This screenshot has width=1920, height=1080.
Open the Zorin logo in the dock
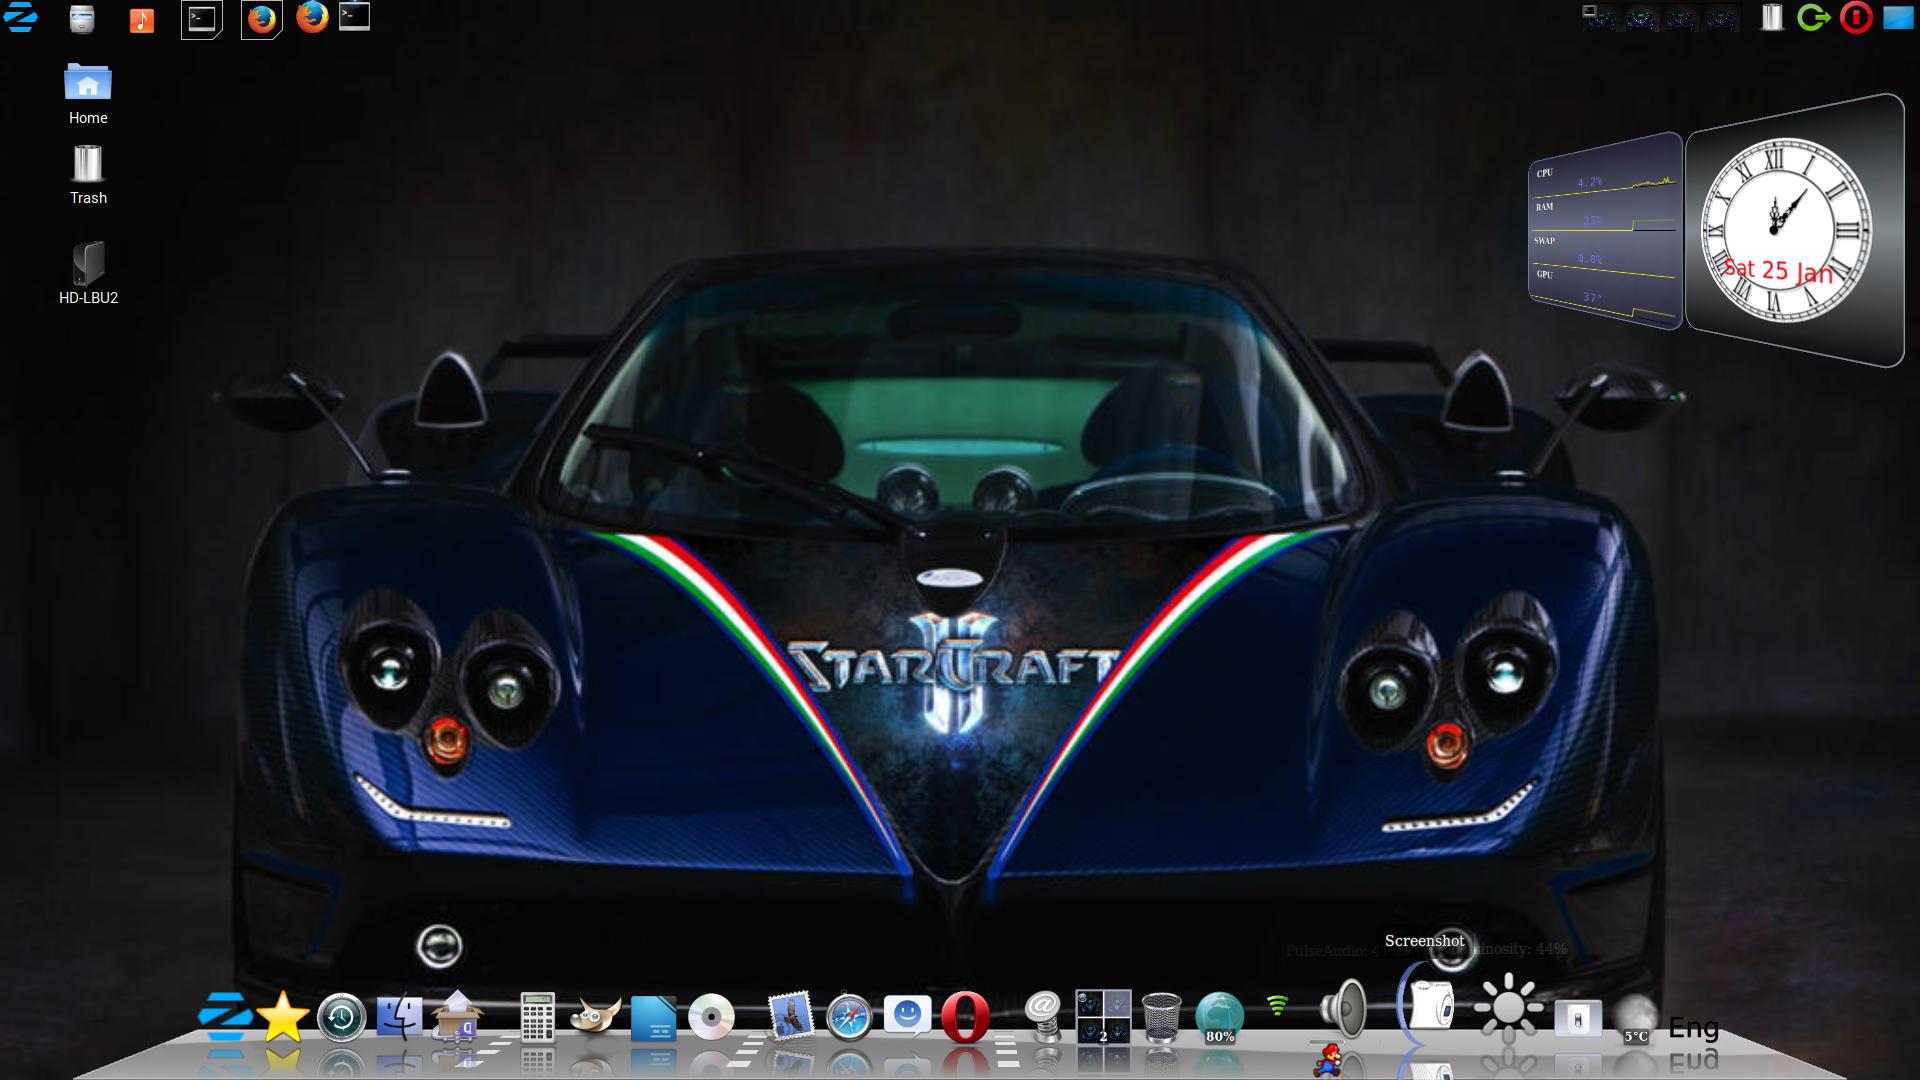pyautogui.click(x=225, y=1017)
